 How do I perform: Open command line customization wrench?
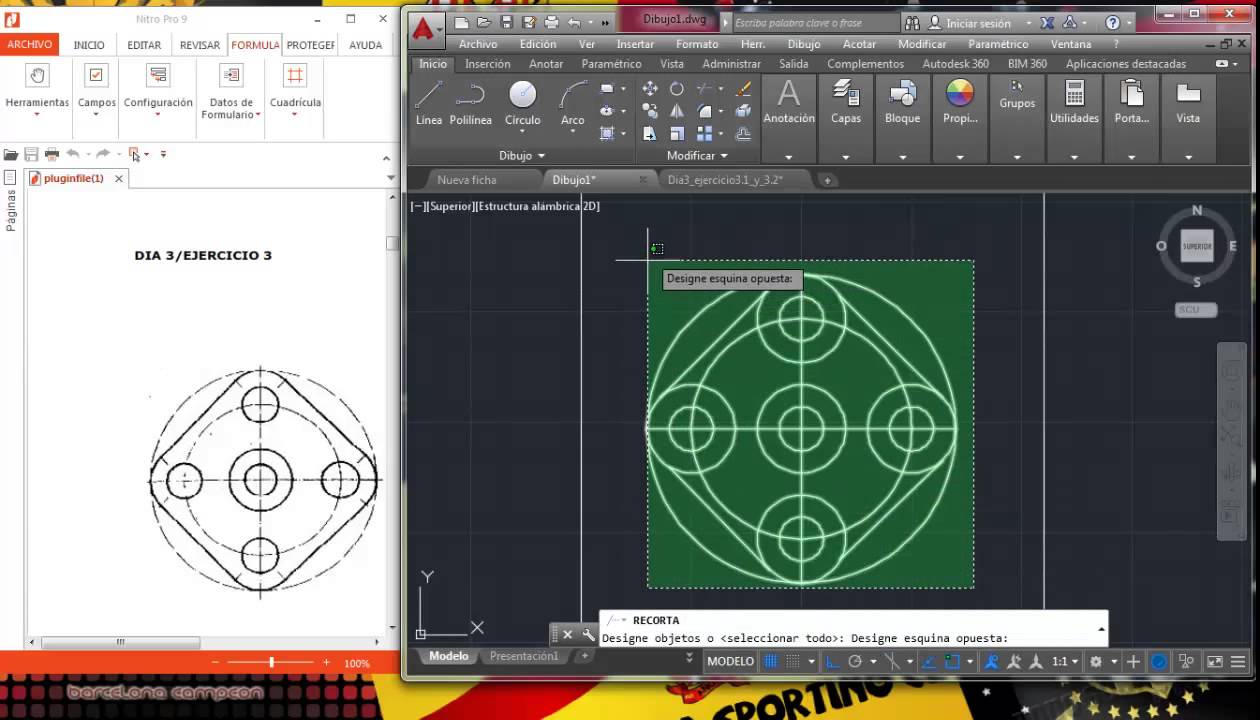588,634
